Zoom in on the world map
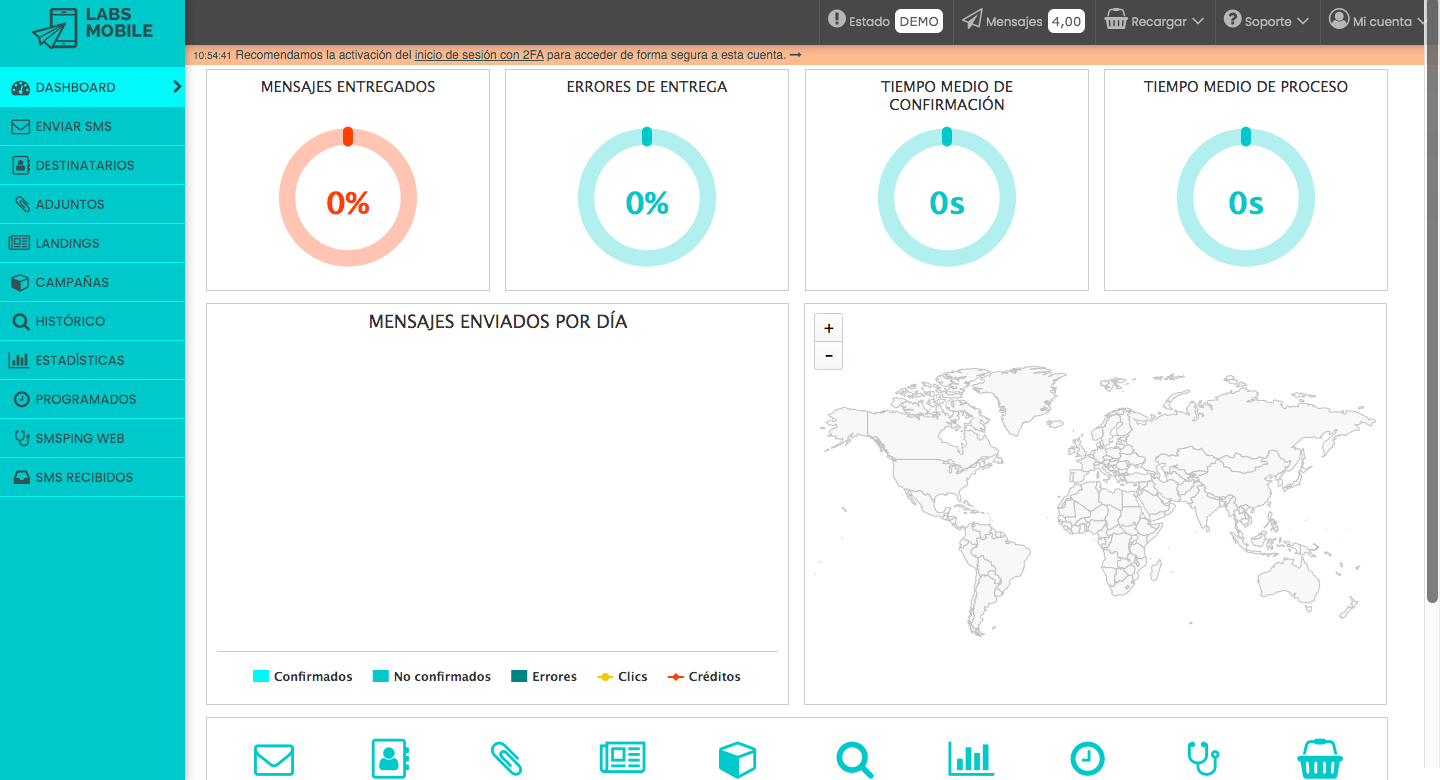Screen dimensions: 1440x780 tap(828, 328)
